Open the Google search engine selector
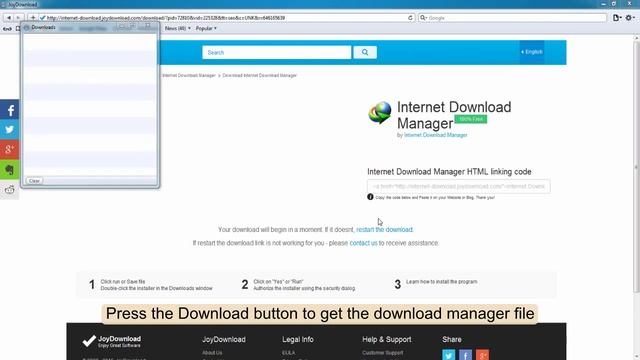Screen dimensions: 640x360 coord(424,18)
